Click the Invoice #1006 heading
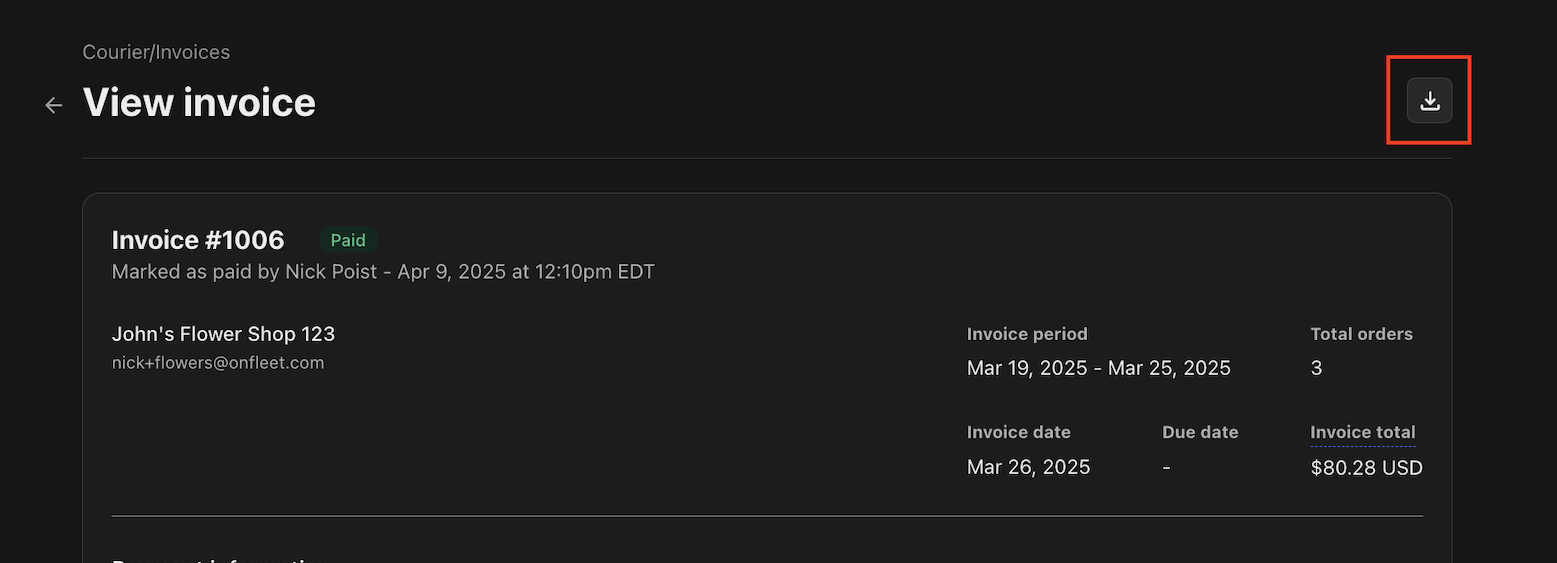This screenshot has height=563, width=1557. pyautogui.click(x=198, y=240)
